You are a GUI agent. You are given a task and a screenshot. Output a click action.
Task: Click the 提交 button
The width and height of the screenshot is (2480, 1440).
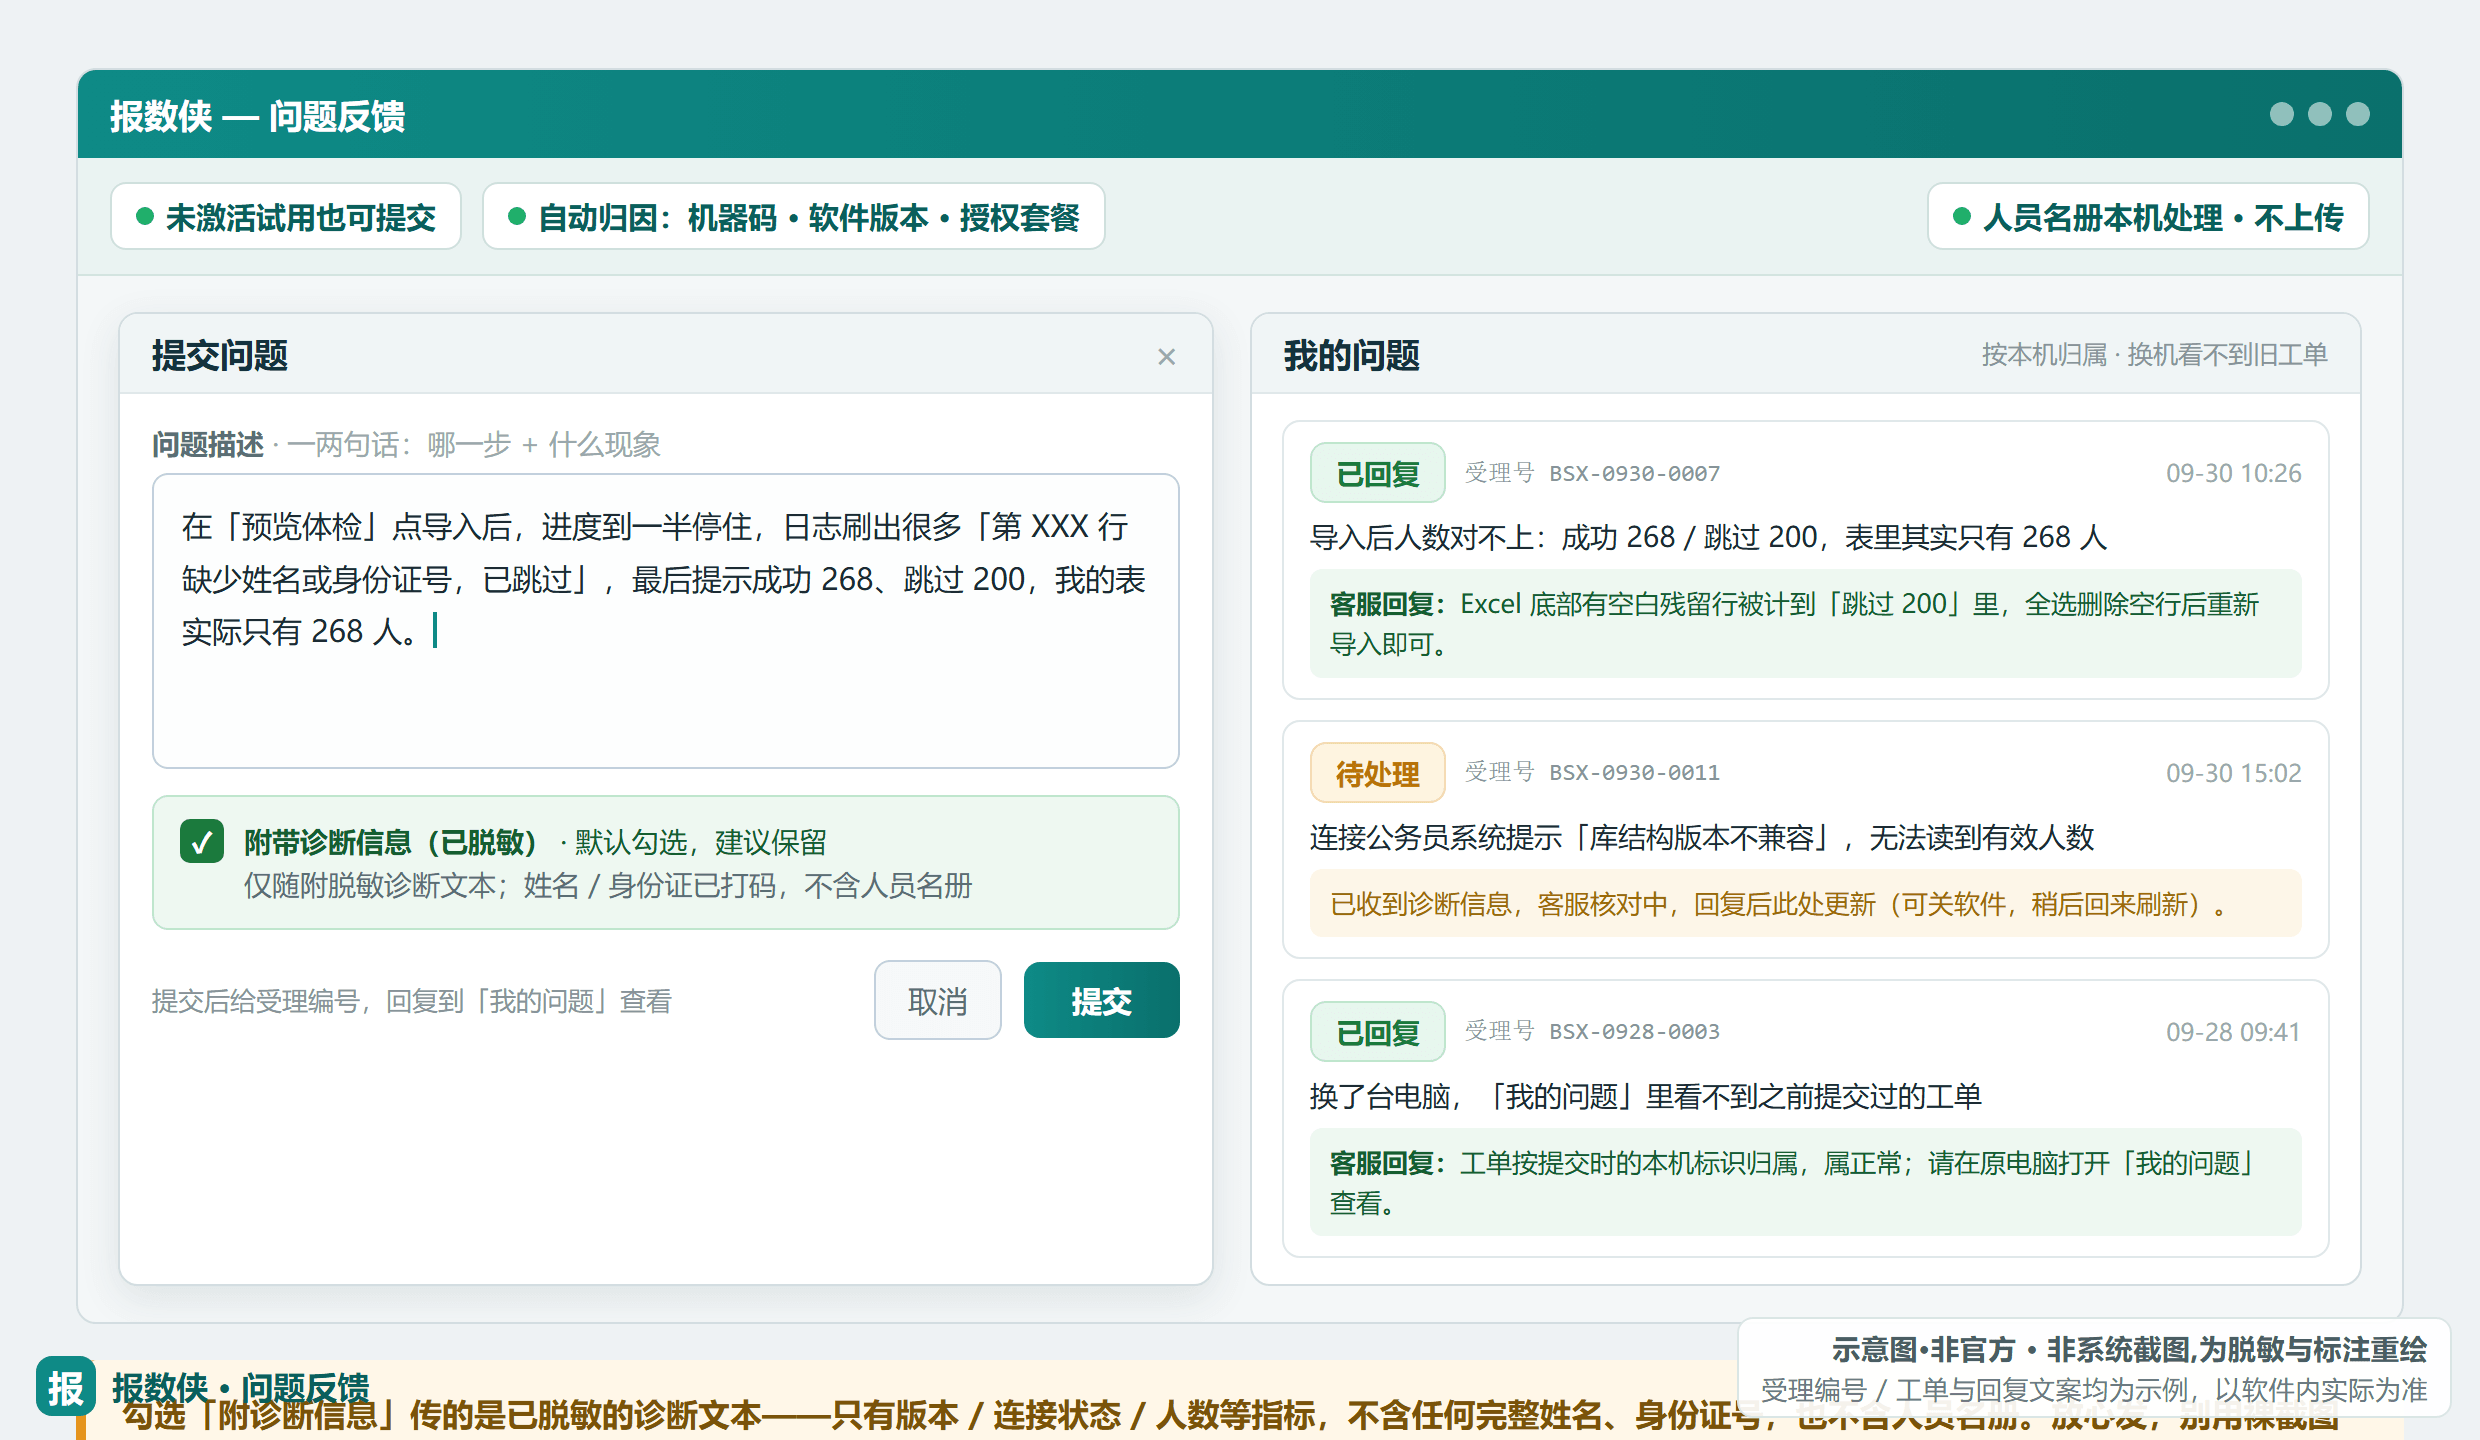click(1101, 1000)
